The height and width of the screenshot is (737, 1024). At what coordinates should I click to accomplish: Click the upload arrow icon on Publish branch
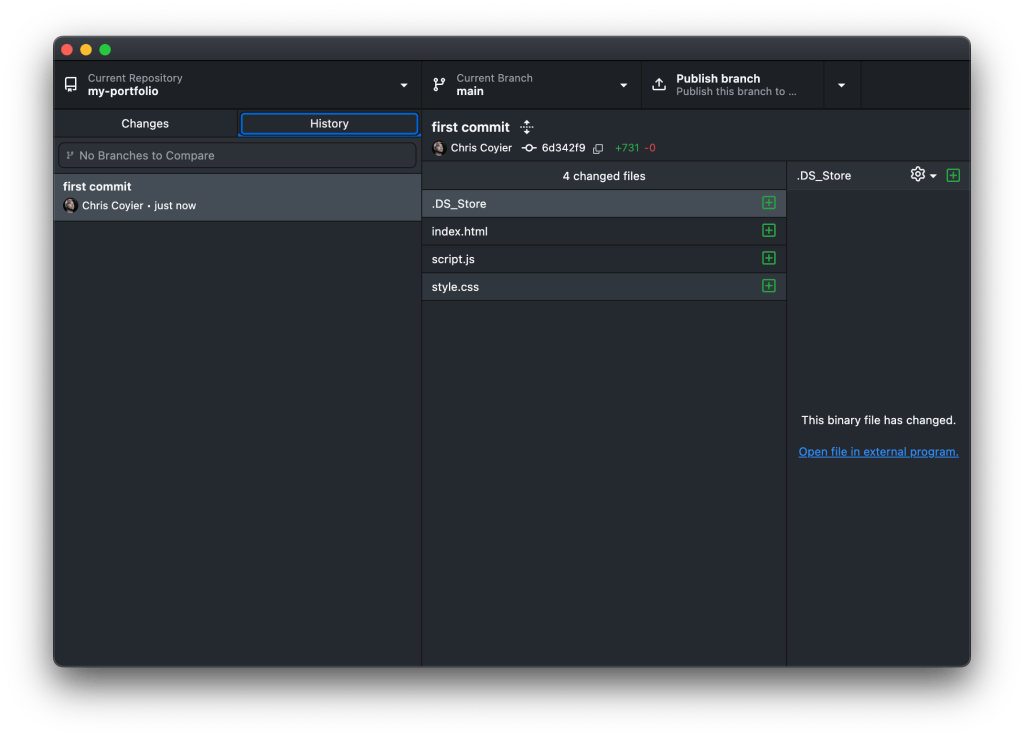click(x=658, y=84)
